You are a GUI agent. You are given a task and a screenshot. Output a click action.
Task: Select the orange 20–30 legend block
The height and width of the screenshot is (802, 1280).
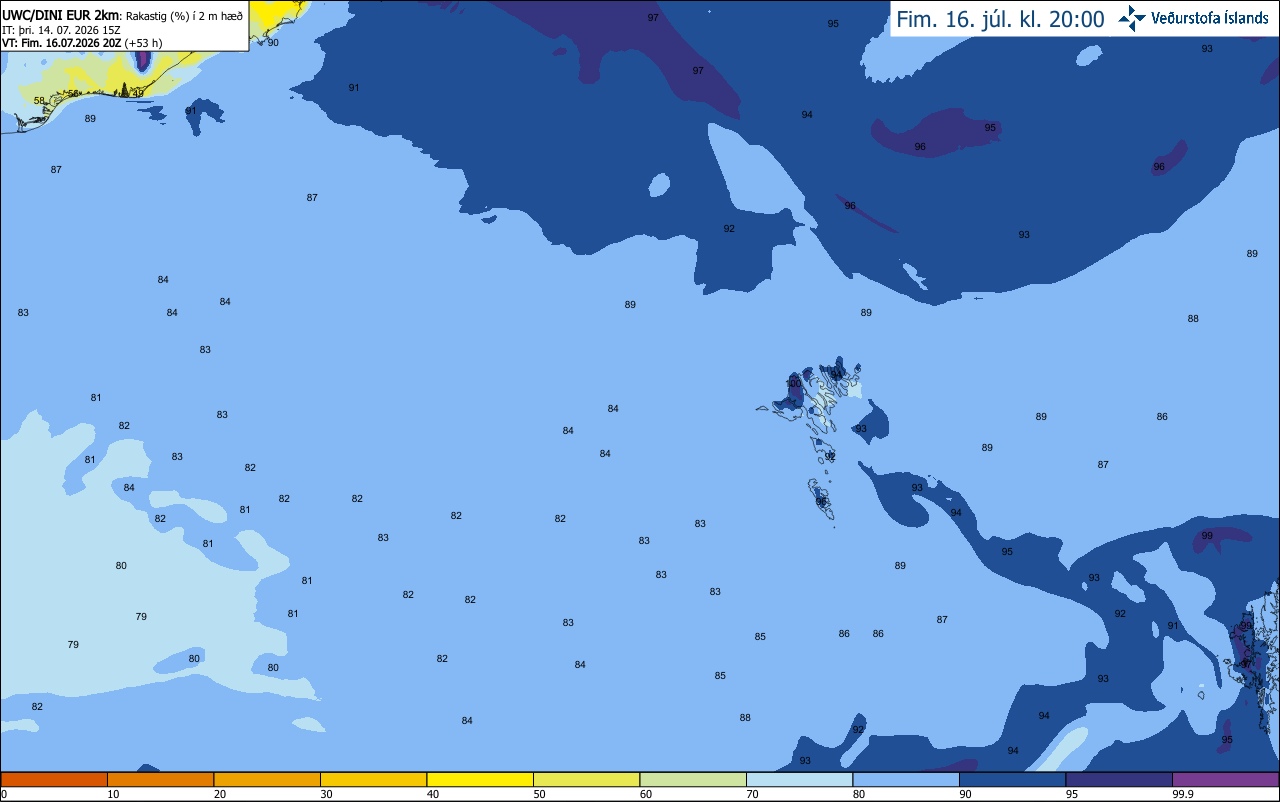(267, 779)
